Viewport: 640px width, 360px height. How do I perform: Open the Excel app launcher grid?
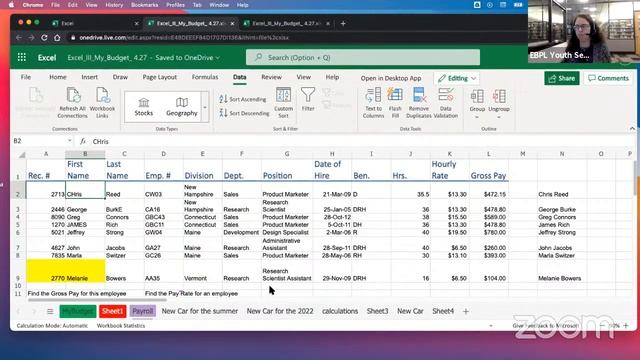click(22, 58)
